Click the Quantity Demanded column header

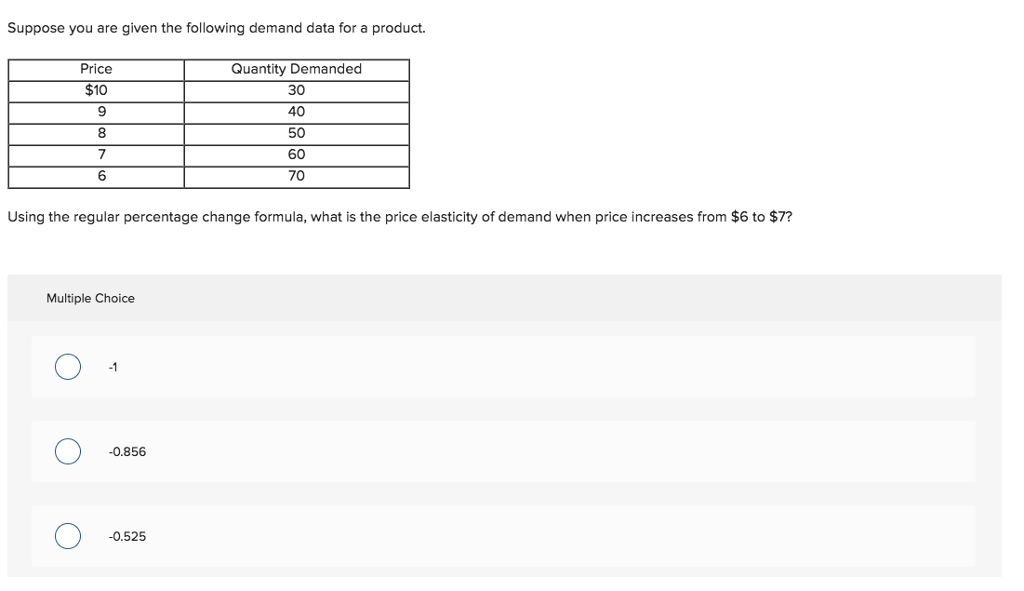pos(295,69)
